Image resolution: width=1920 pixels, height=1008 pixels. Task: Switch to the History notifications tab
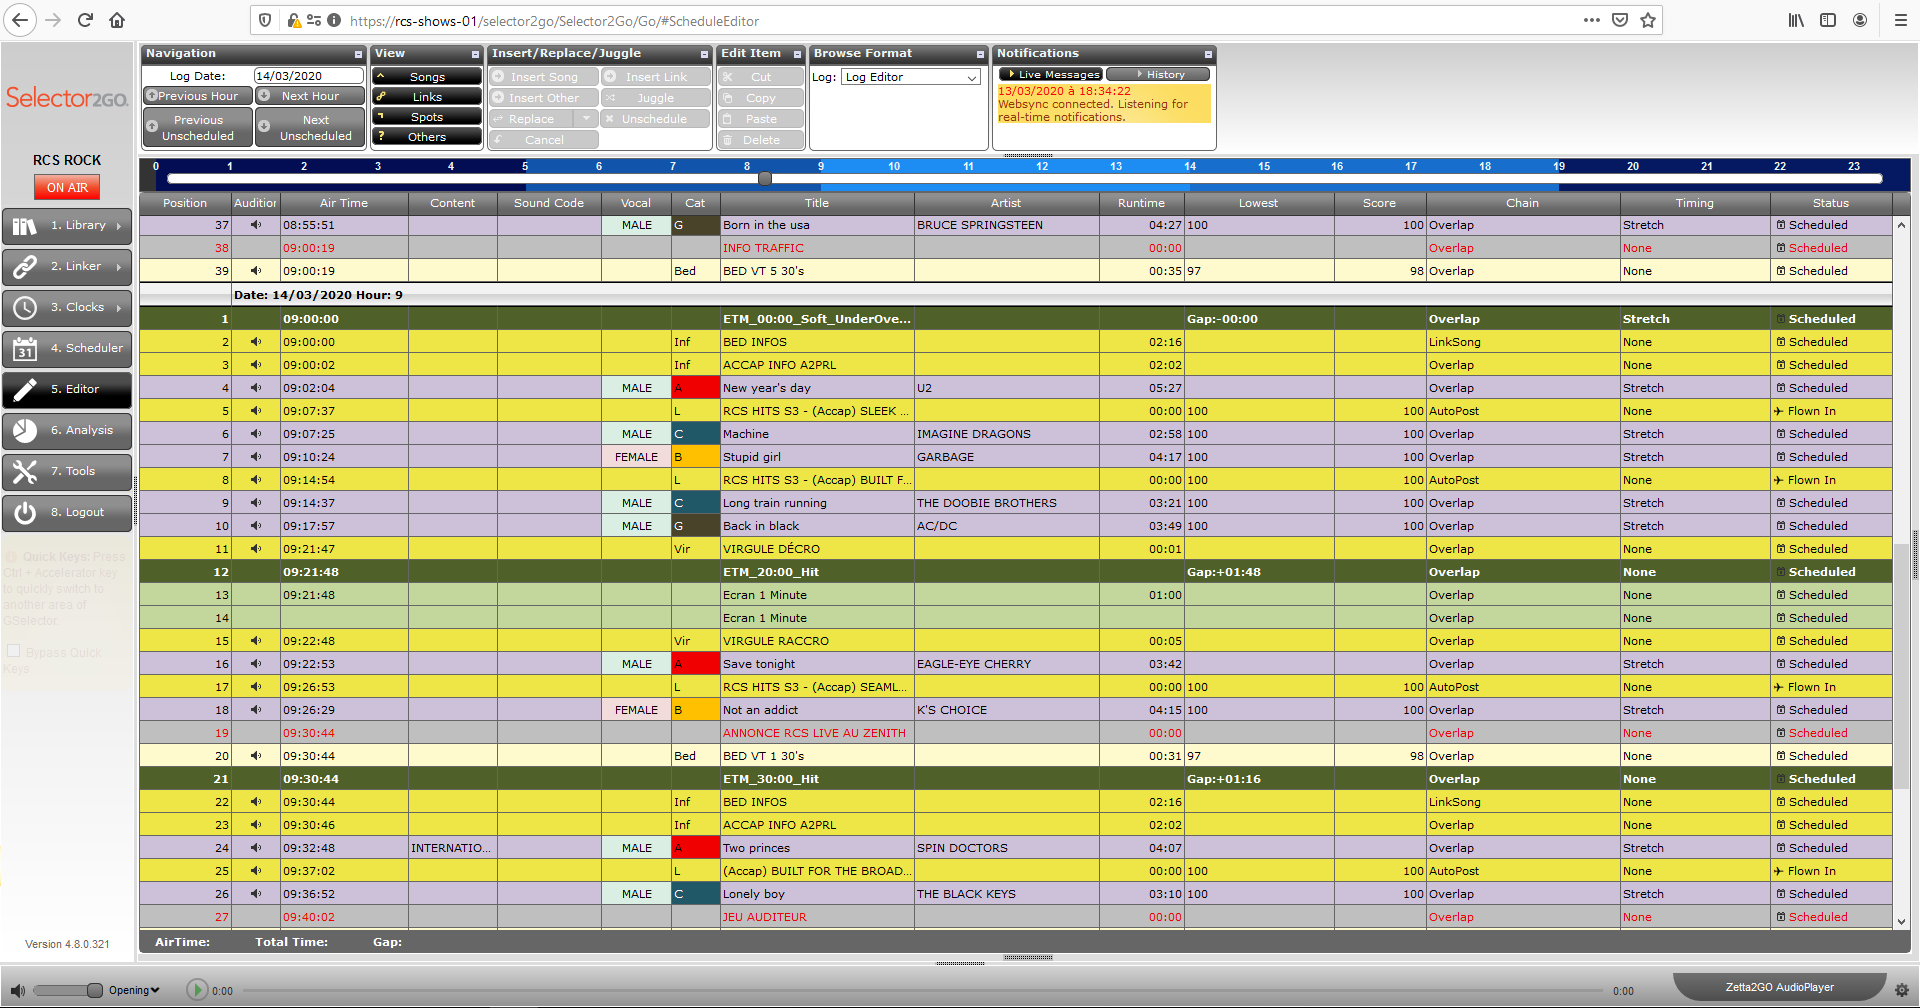[1159, 74]
